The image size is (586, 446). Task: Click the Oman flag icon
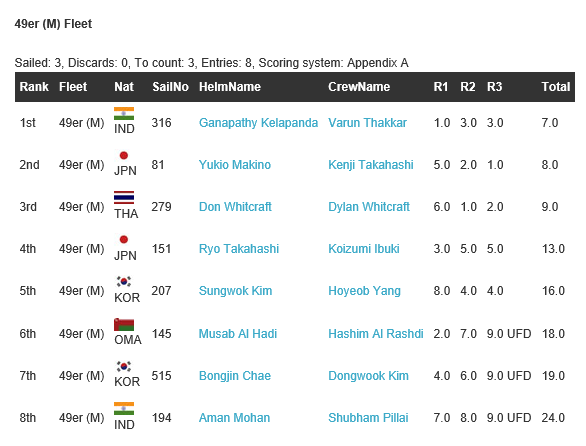tap(124, 324)
